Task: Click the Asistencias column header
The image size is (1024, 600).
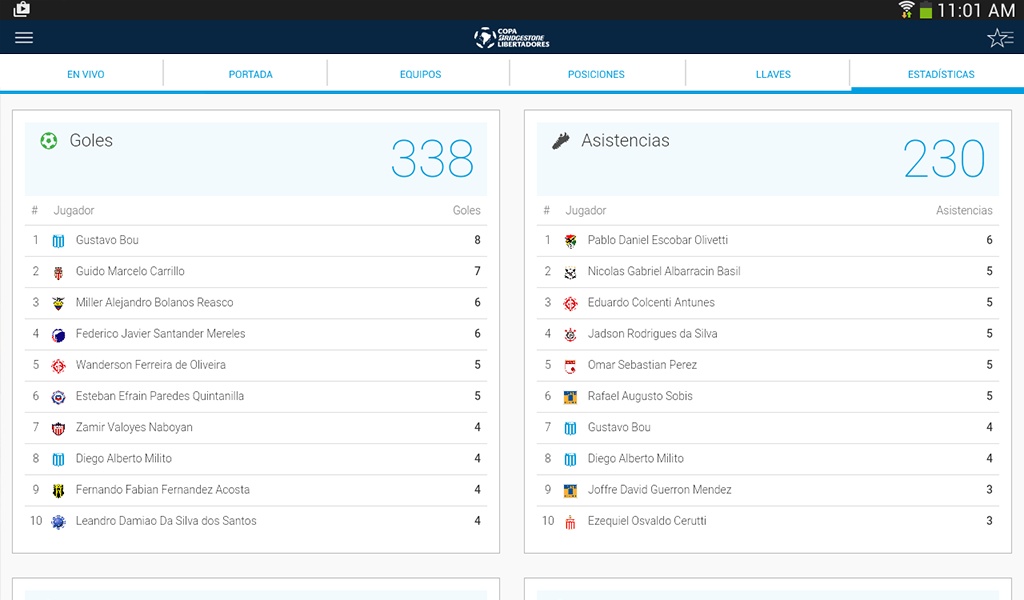Action: pos(964,210)
